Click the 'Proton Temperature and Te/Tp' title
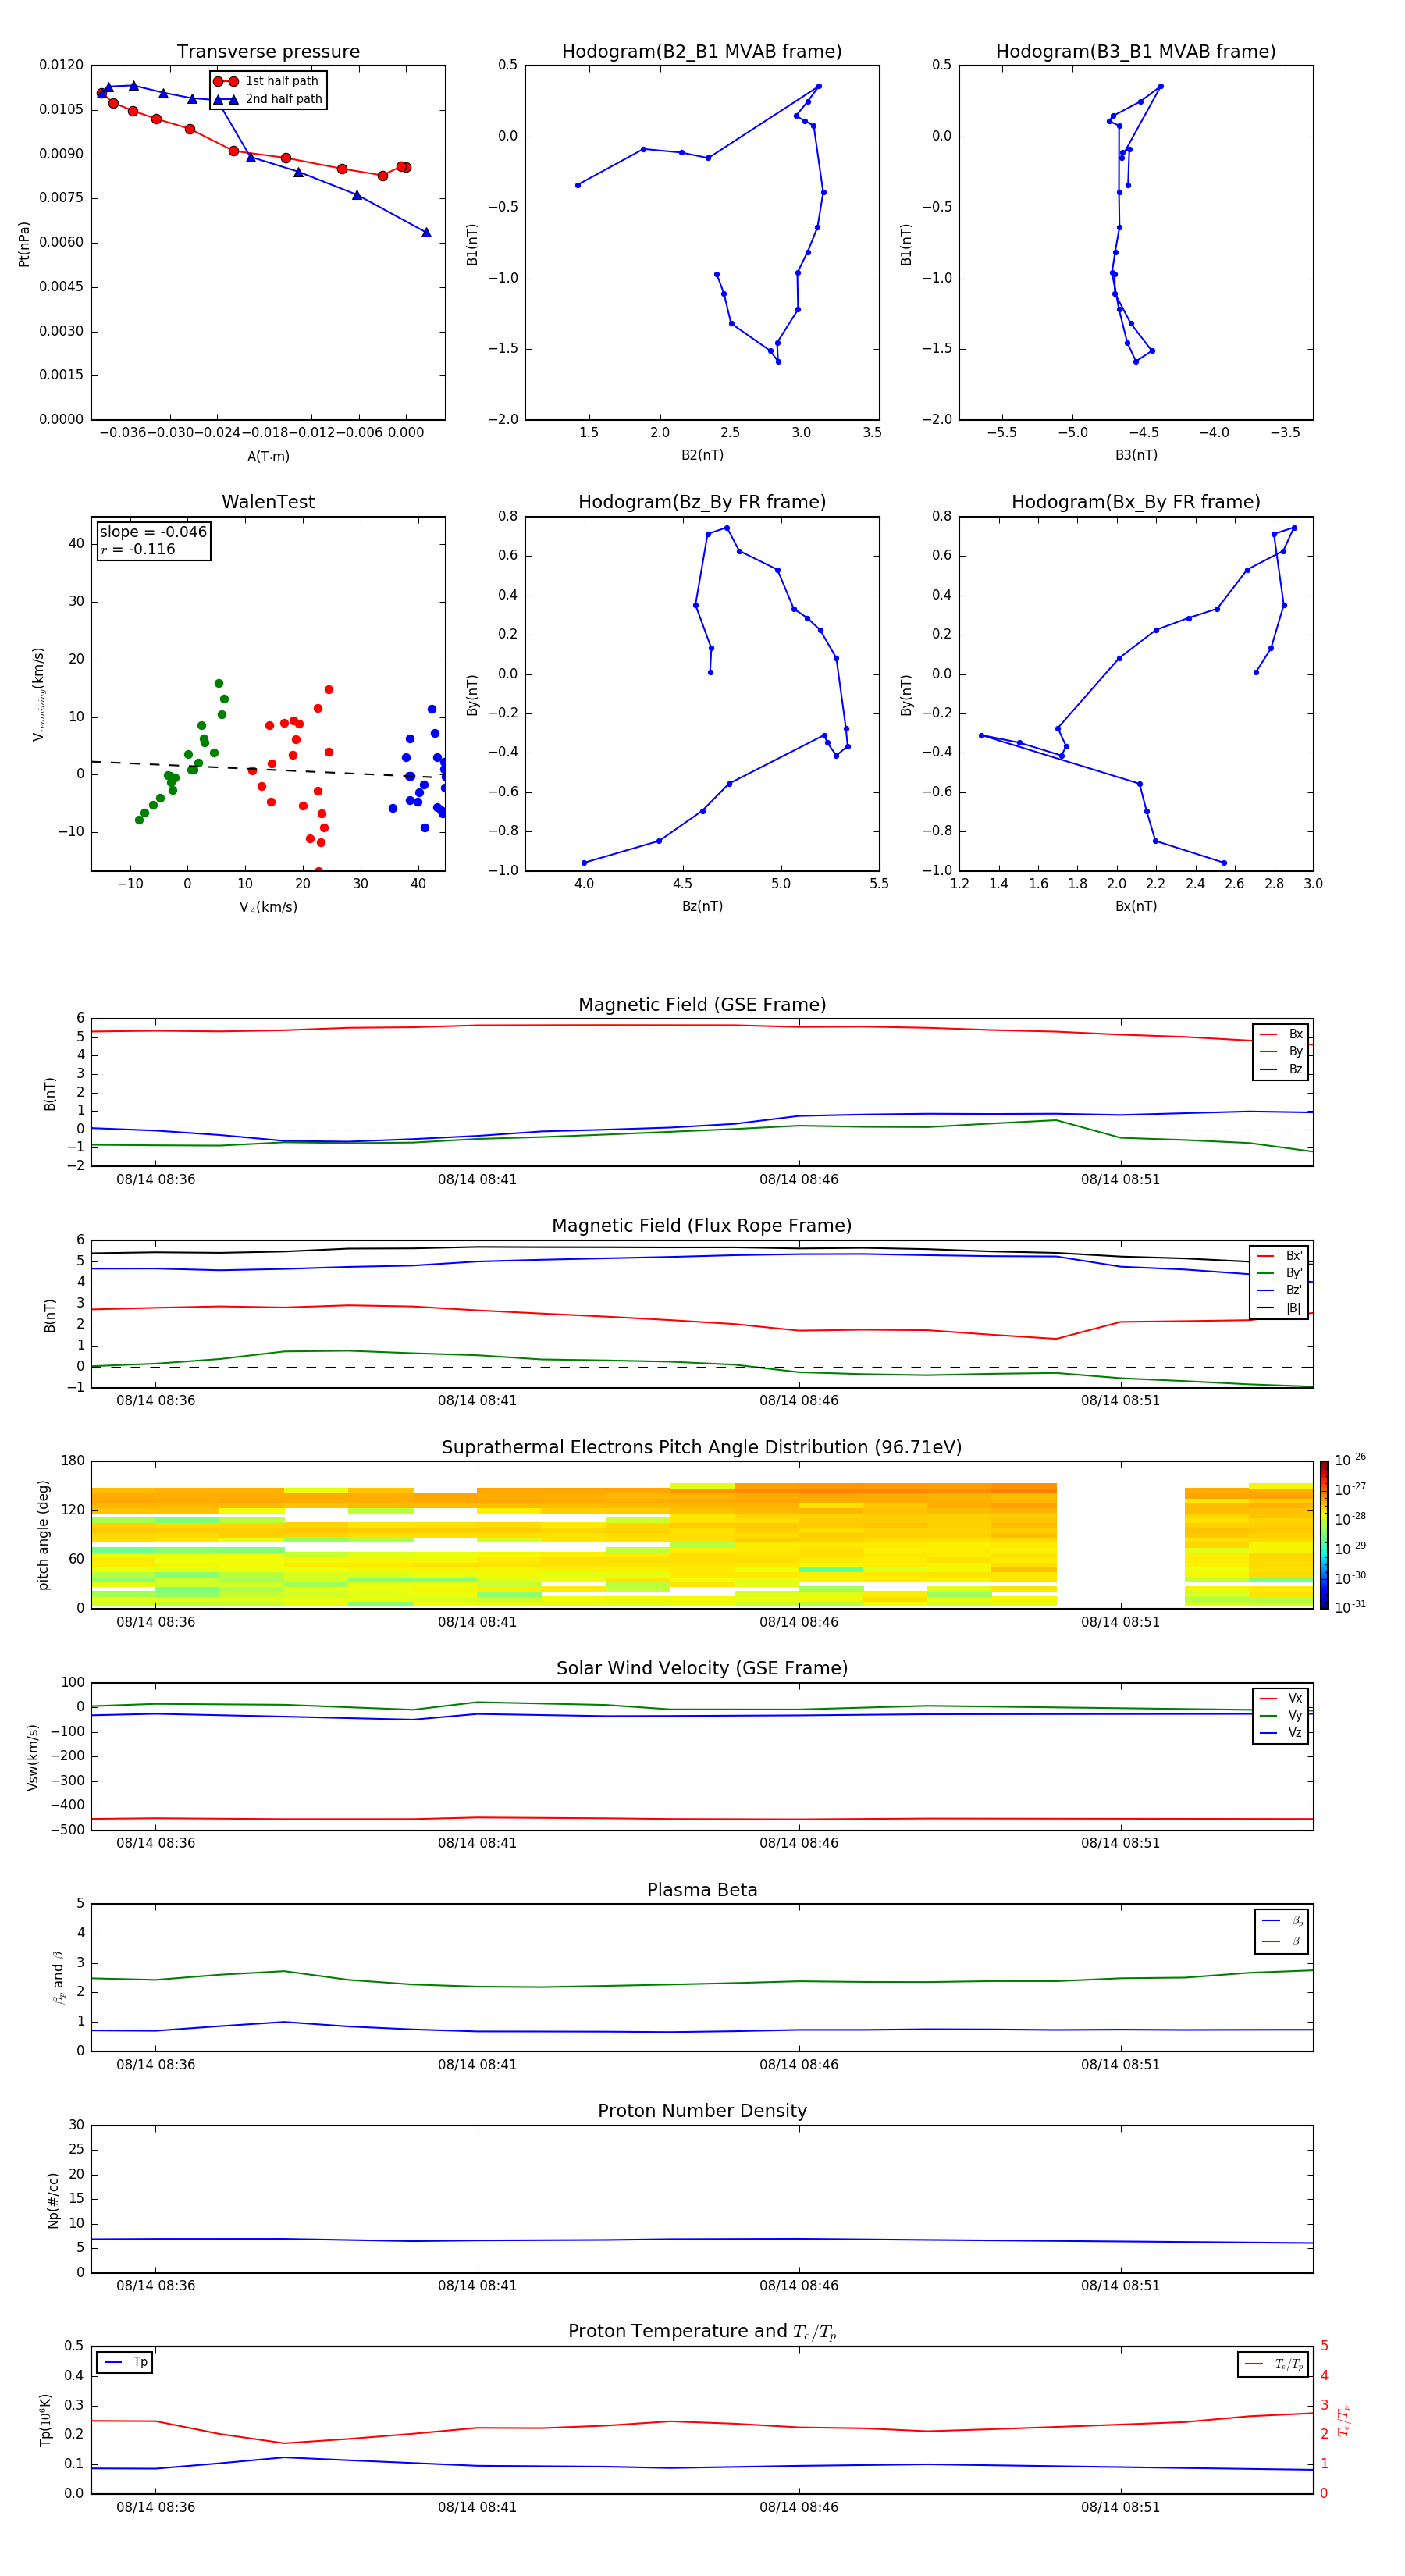This screenshot has width=1405, height=2576. click(702, 2332)
